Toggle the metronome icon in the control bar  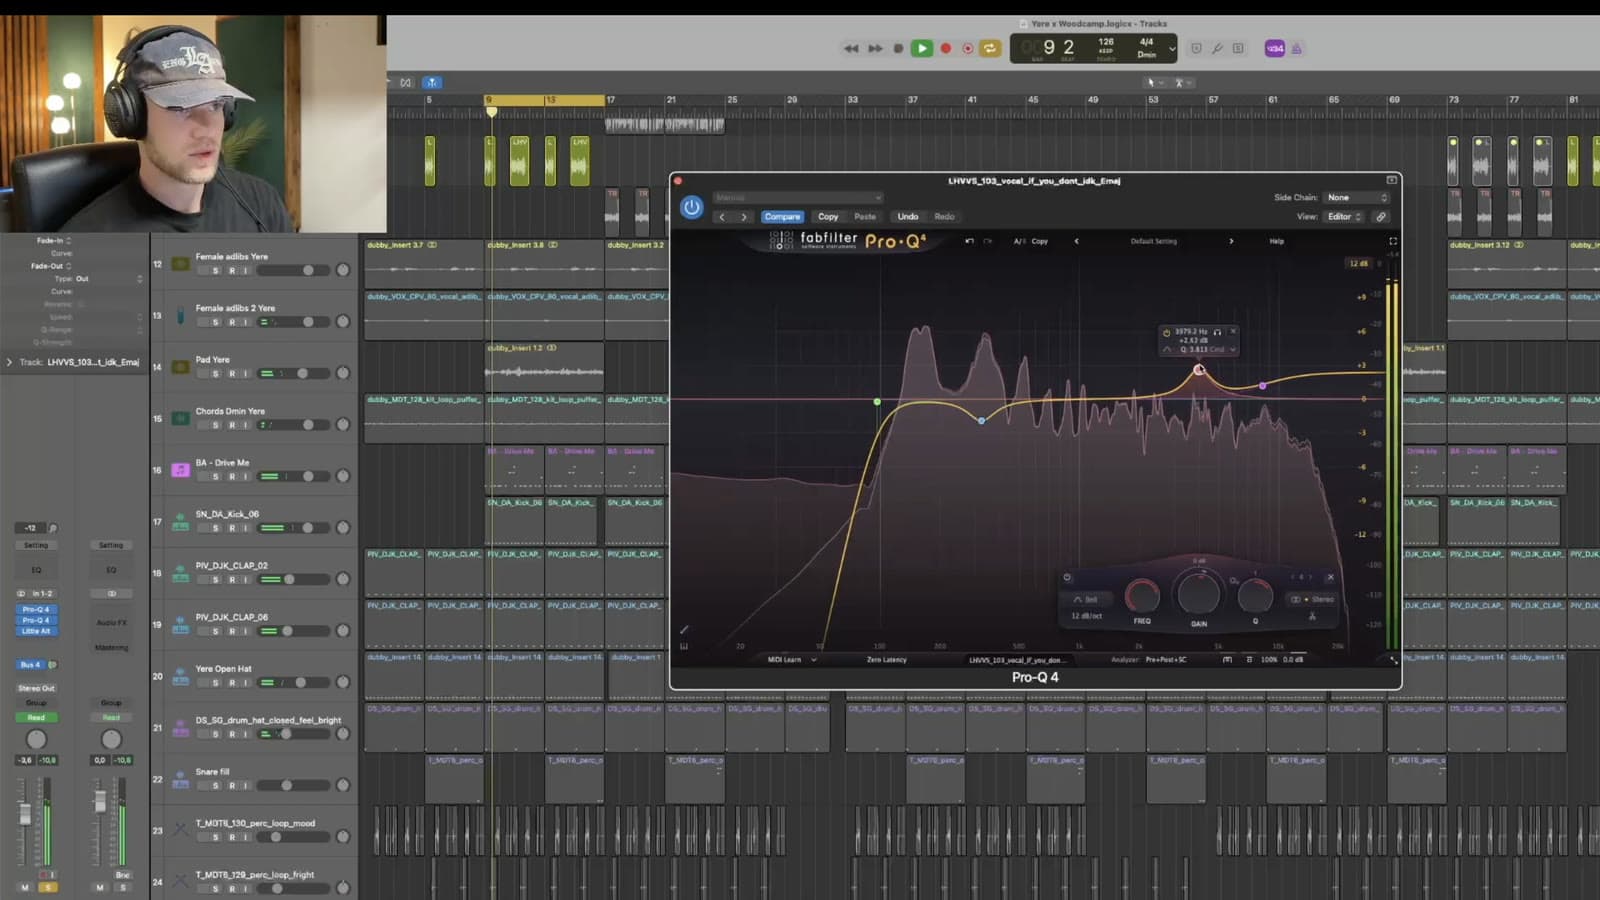pyautogui.click(x=1297, y=48)
